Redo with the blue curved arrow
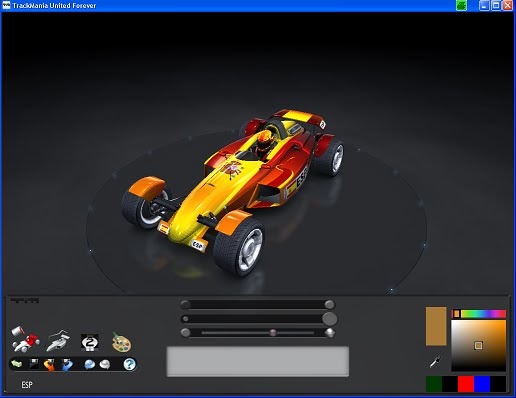This screenshot has height=398, width=516. coord(67,365)
